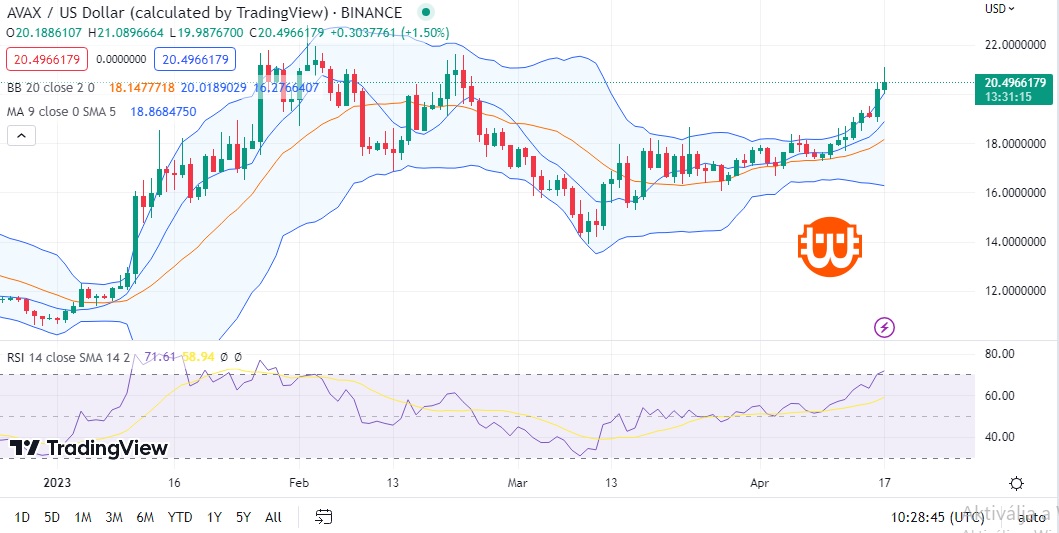Click the AVAX / US Dollar symbol title
The image size is (1059, 533).
204,12
